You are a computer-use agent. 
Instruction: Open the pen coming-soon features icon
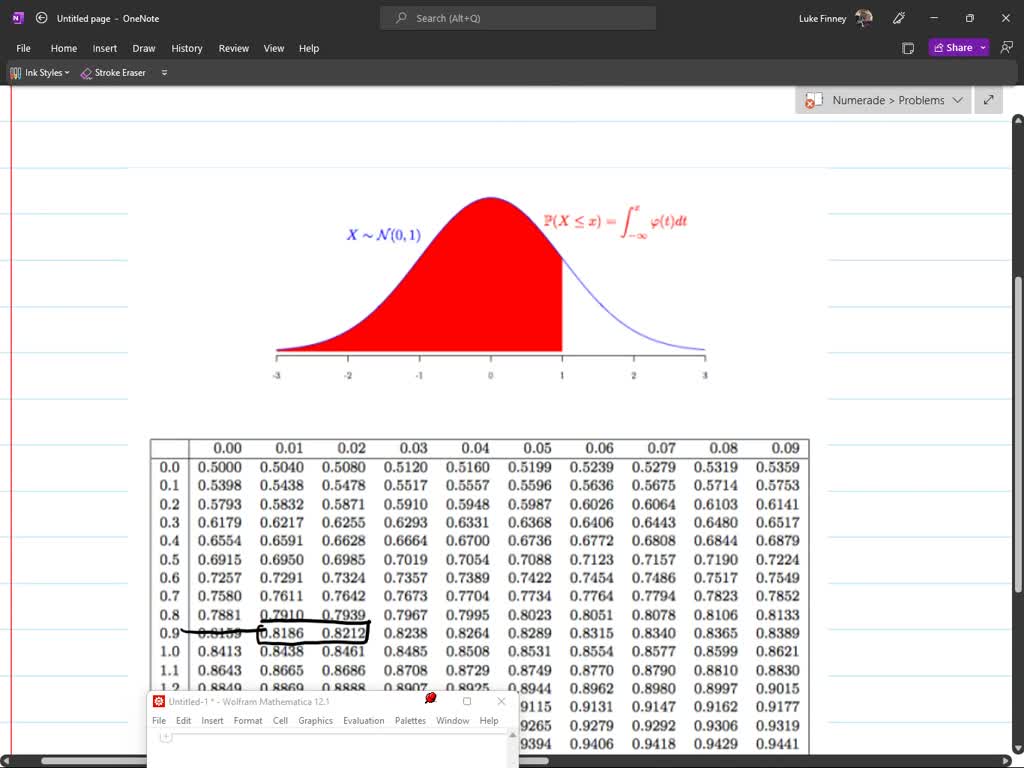pyautogui.click(x=899, y=18)
